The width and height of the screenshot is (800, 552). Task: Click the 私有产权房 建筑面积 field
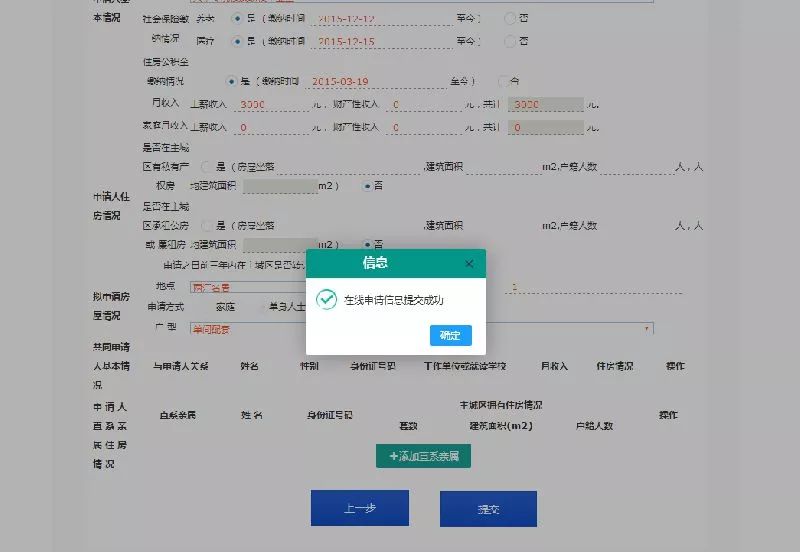[503, 167]
